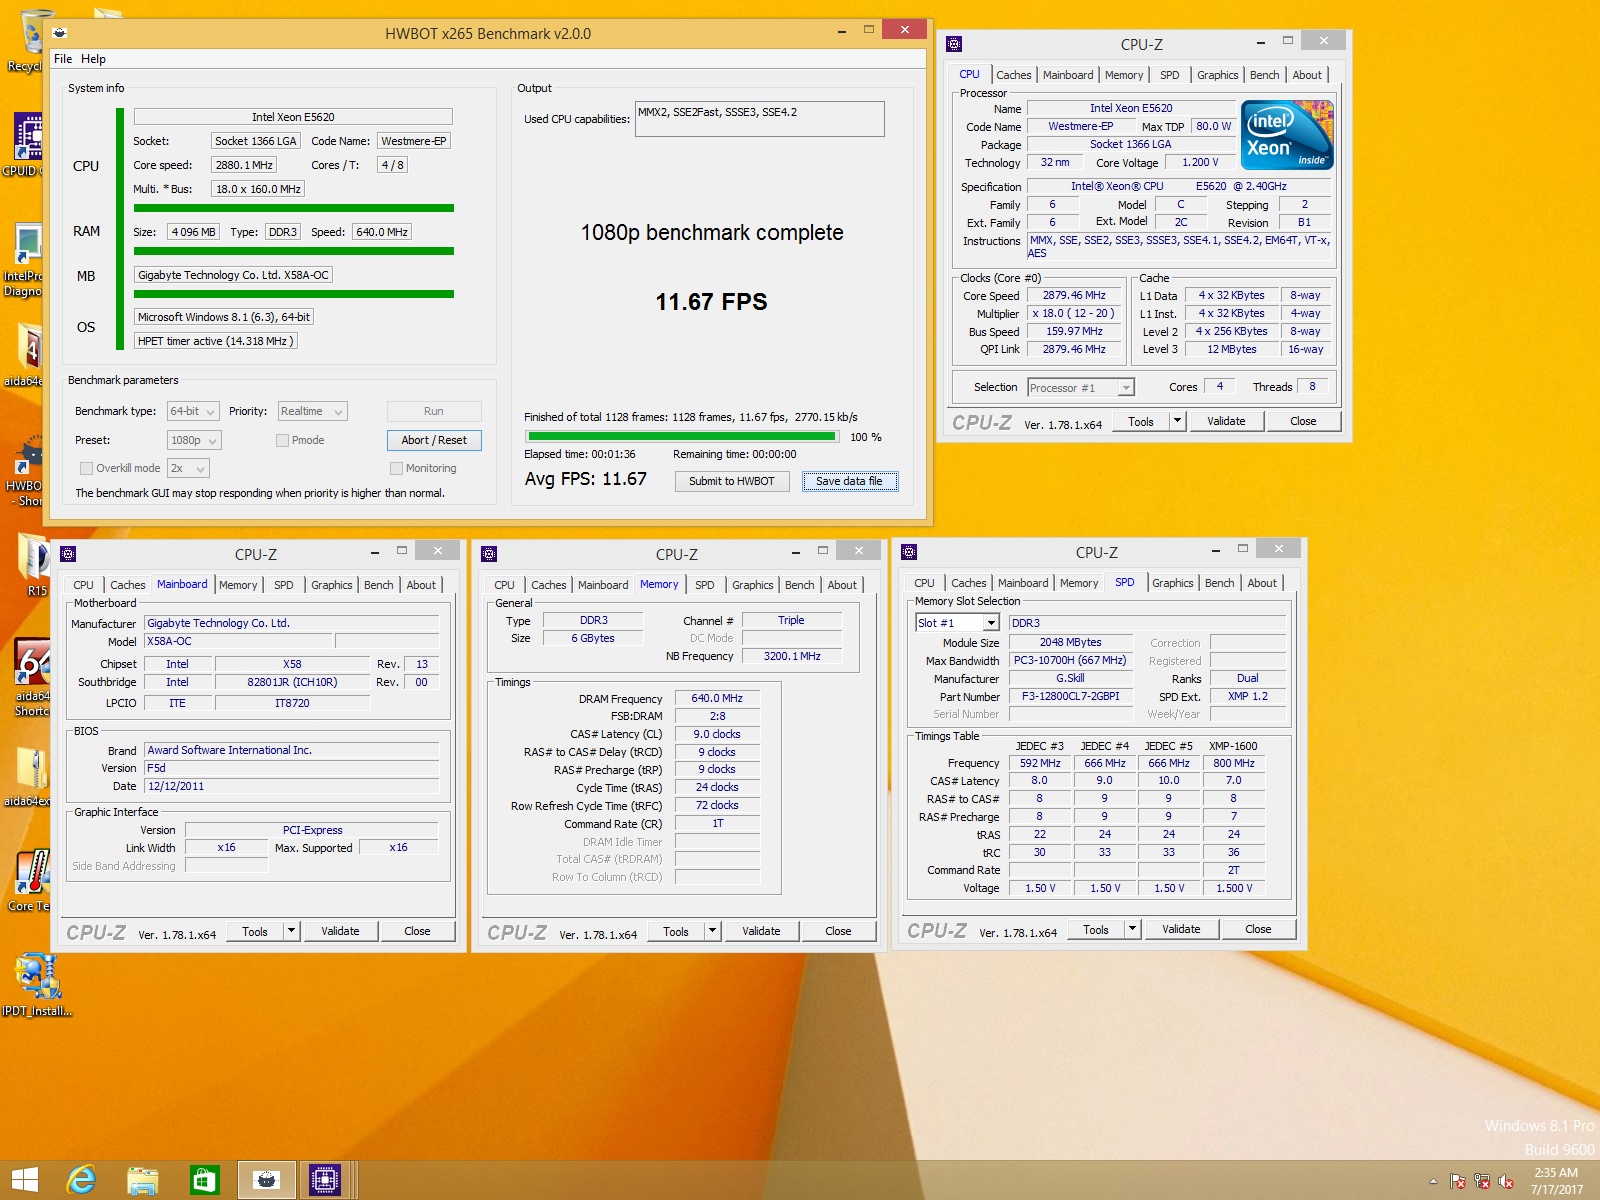This screenshot has height=1200, width=1600.
Task: Open the Windows Start button
Action: [24, 1180]
